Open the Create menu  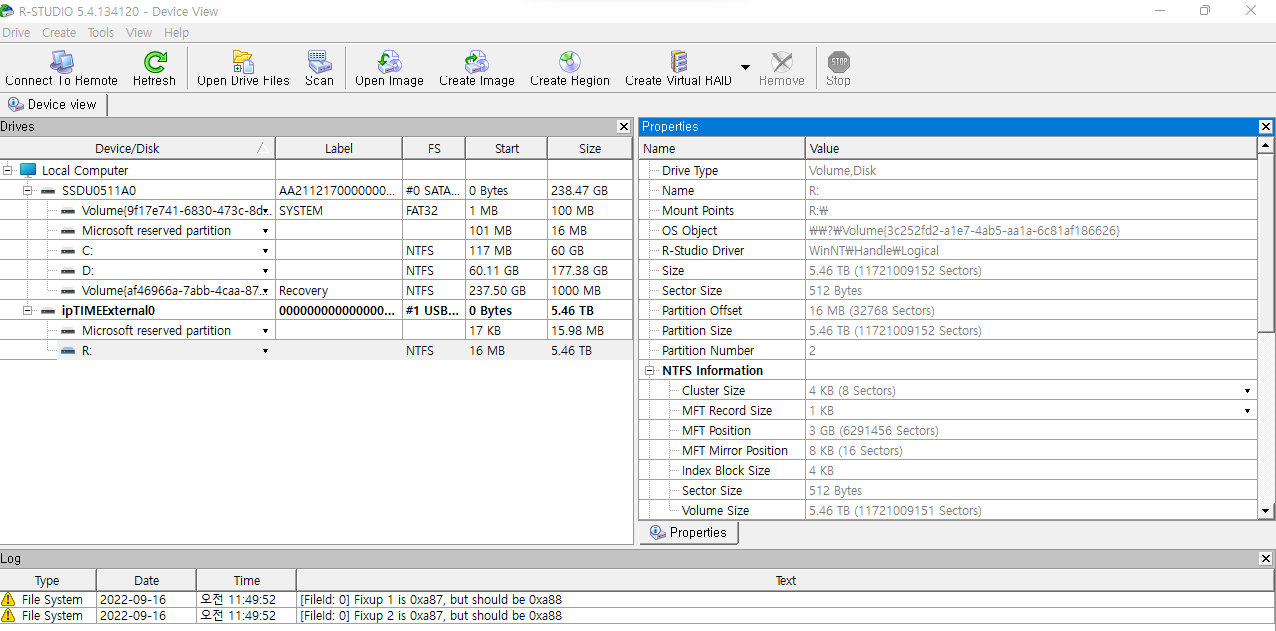tap(59, 33)
